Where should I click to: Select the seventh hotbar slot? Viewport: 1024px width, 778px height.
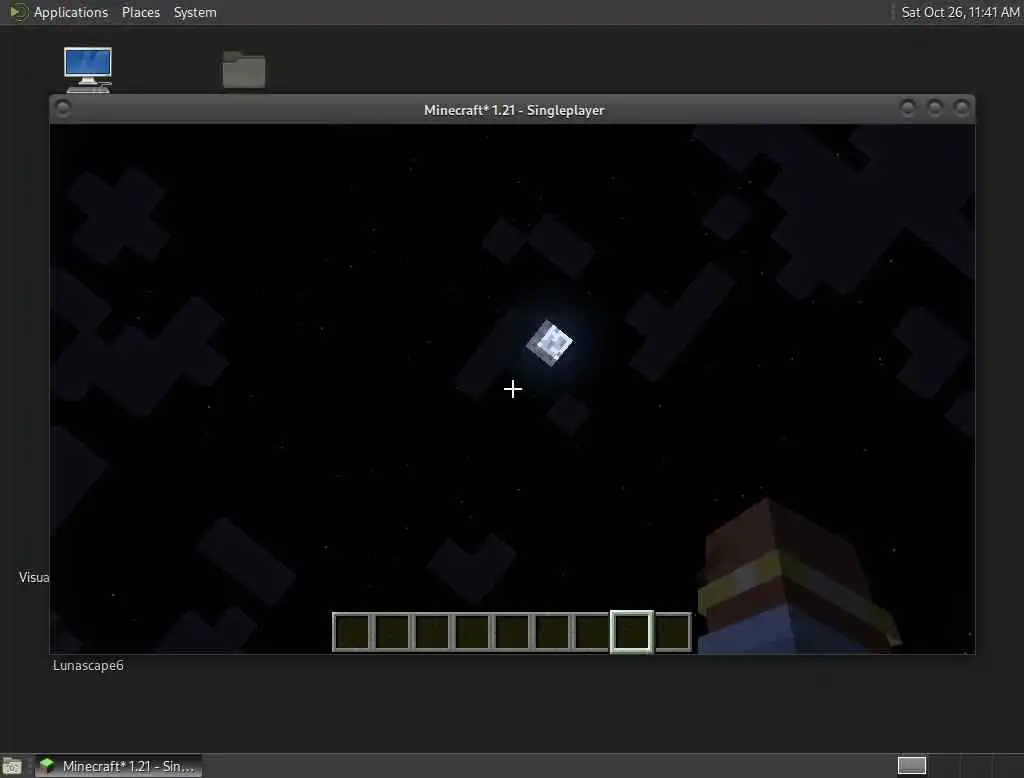592,632
